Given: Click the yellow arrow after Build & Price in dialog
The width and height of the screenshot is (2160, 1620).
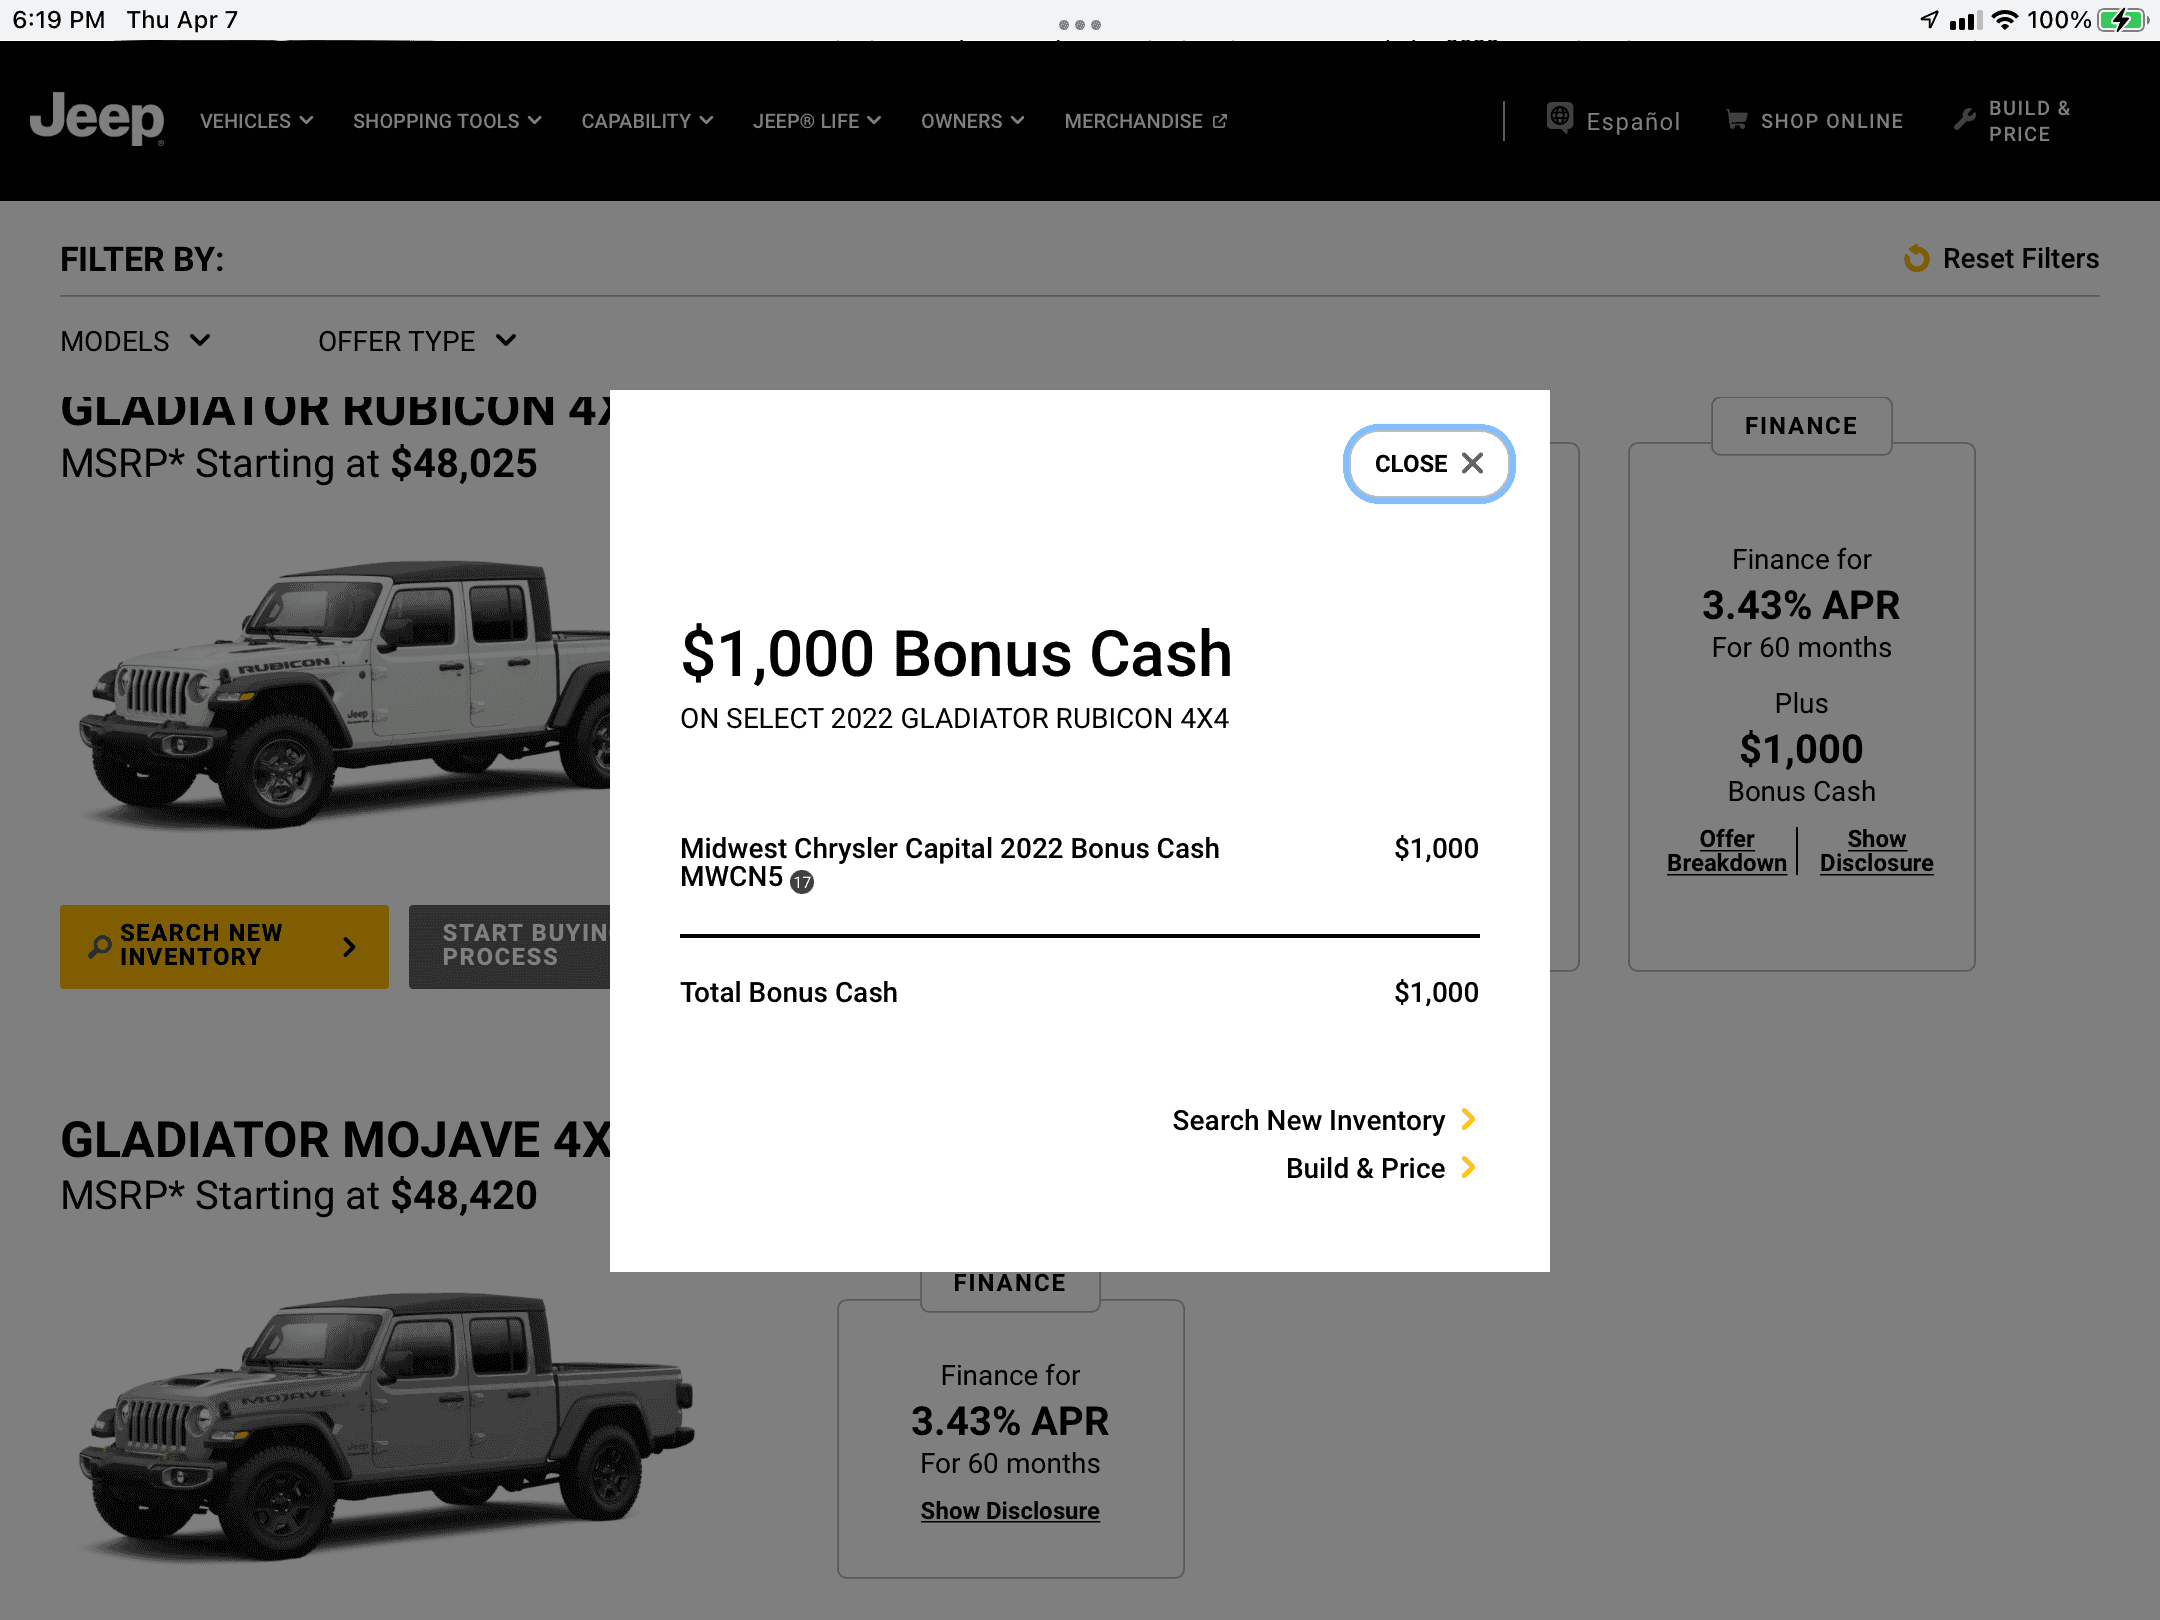Looking at the screenshot, I should pyautogui.click(x=1468, y=1167).
